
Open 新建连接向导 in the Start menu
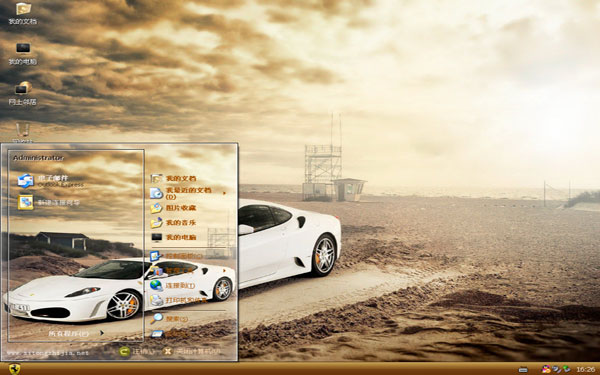49,202
